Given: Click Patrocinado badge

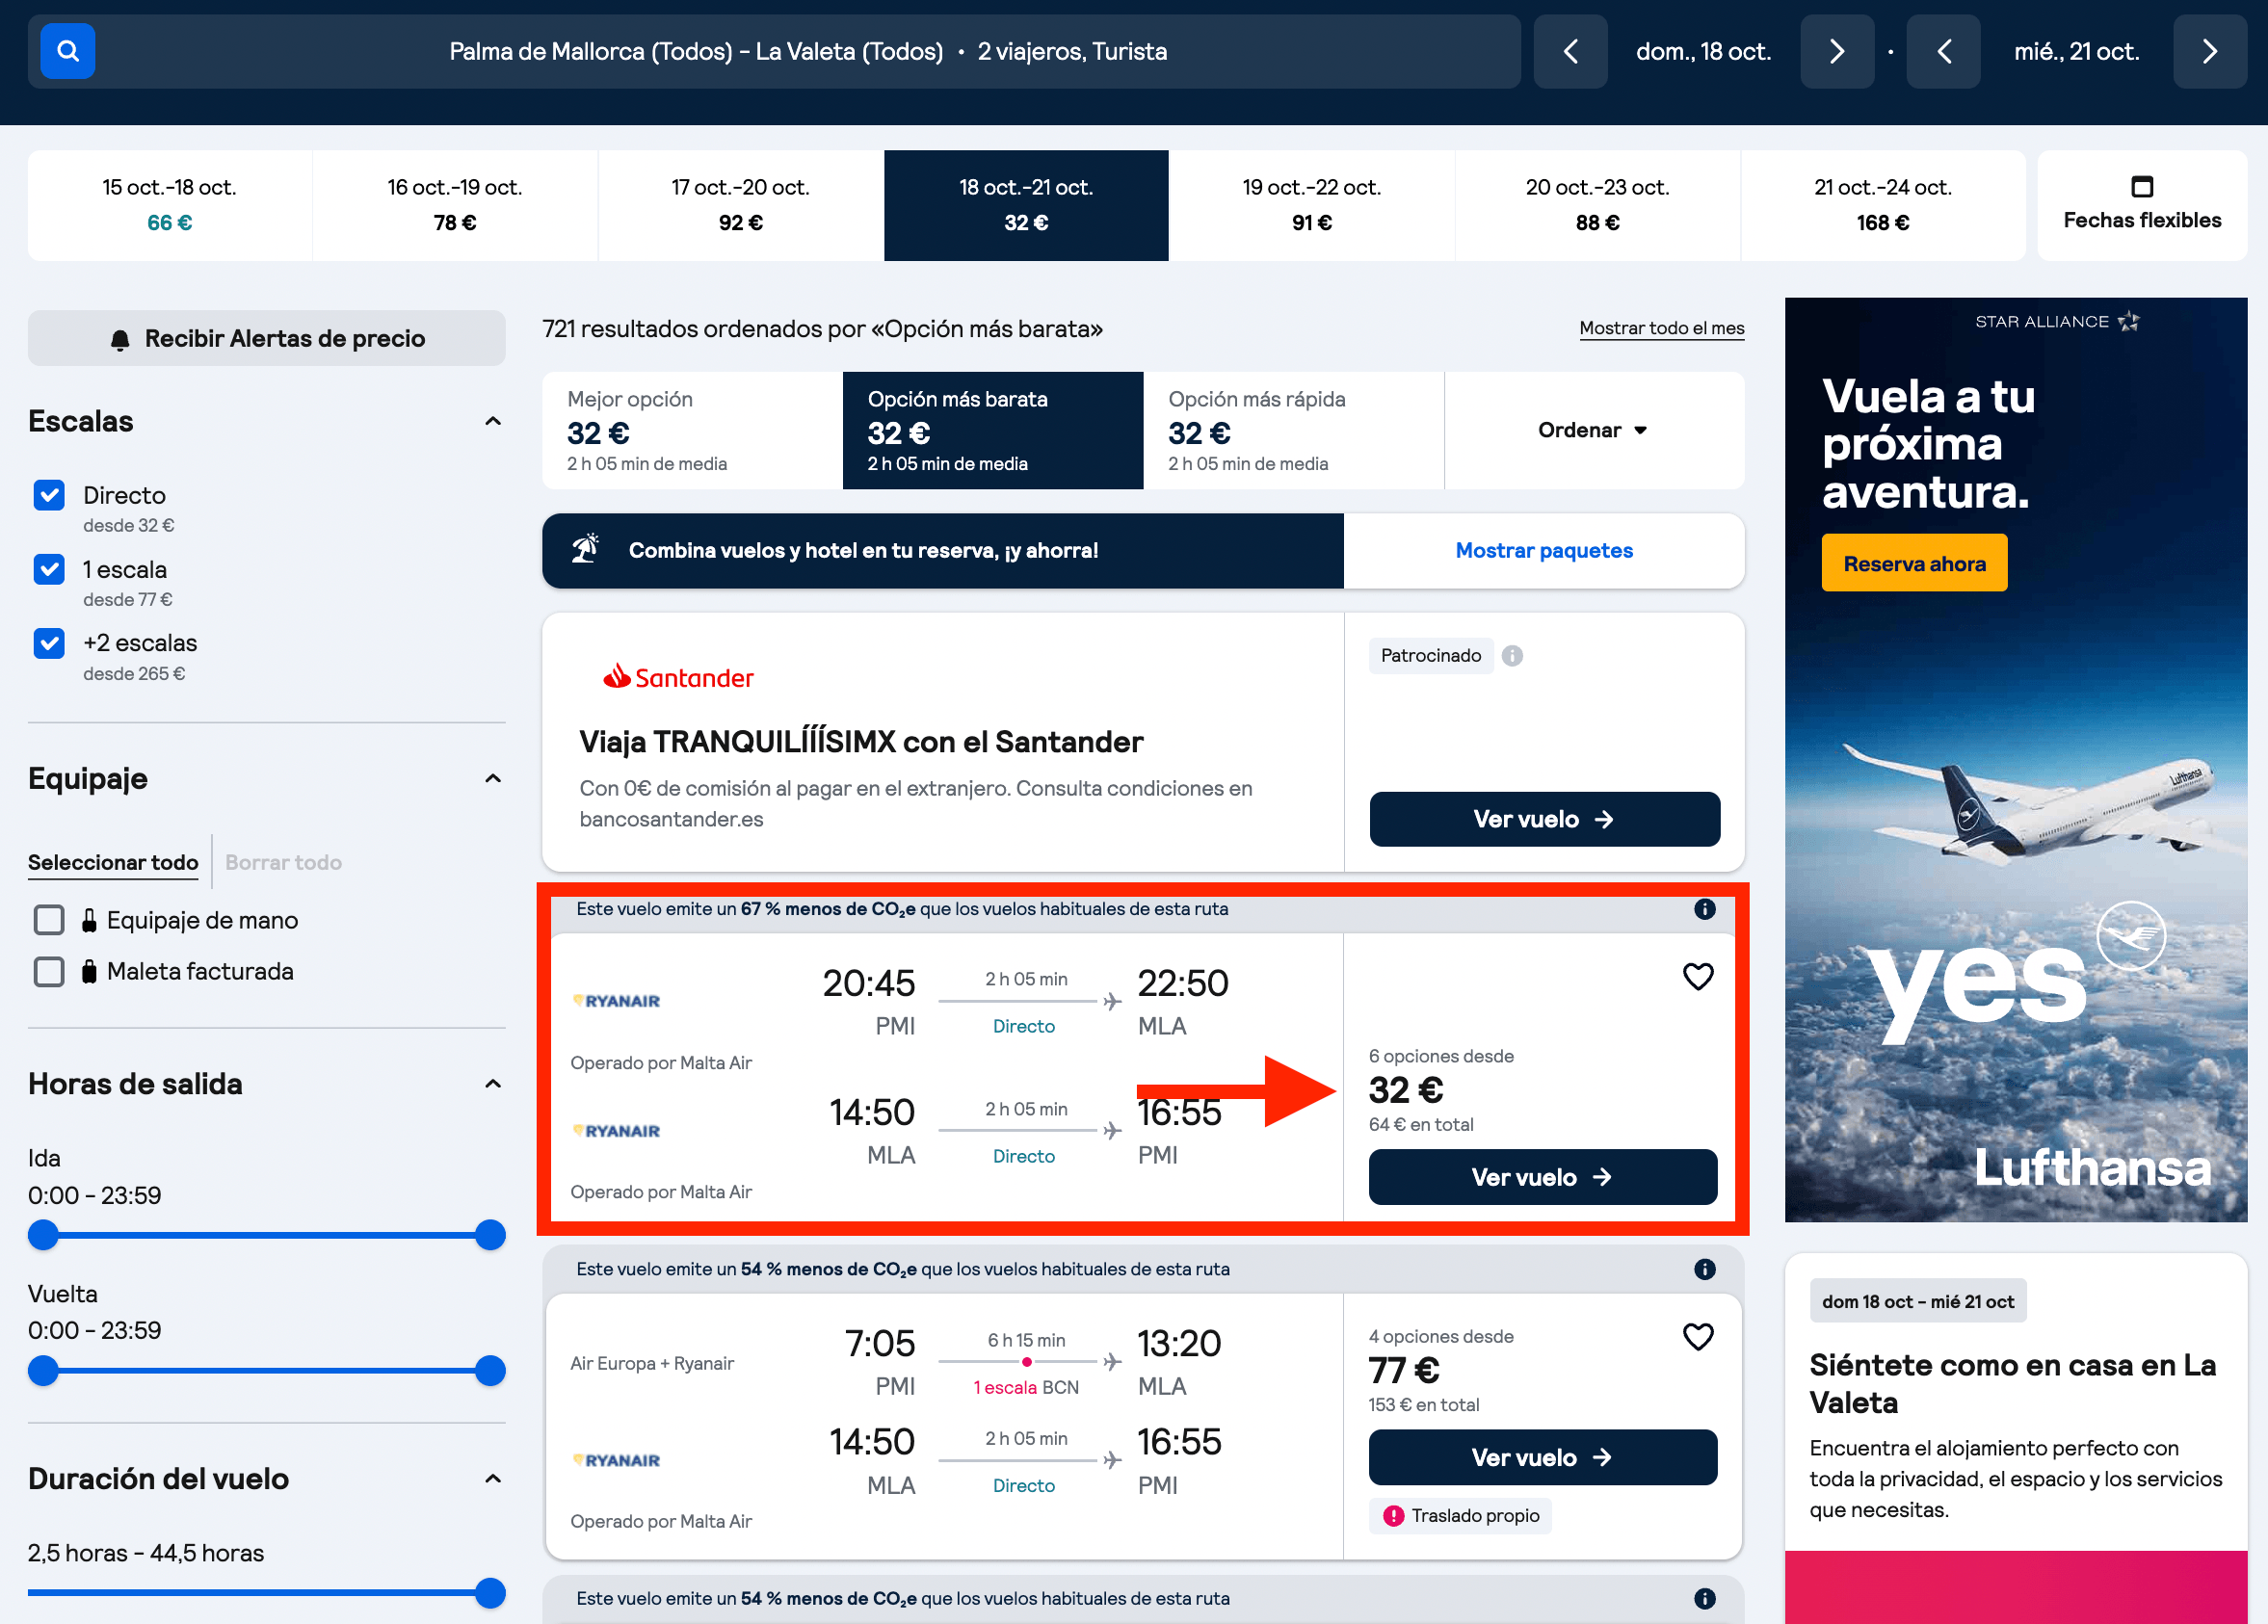Looking at the screenshot, I should coord(1430,656).
